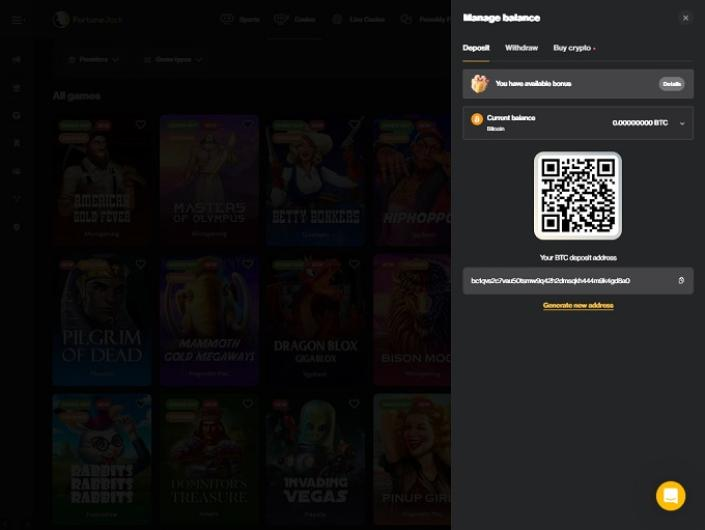Screen dimensions: 705x530
Task: Copy the BTC deposit address
Action: [x=681, y=281]
